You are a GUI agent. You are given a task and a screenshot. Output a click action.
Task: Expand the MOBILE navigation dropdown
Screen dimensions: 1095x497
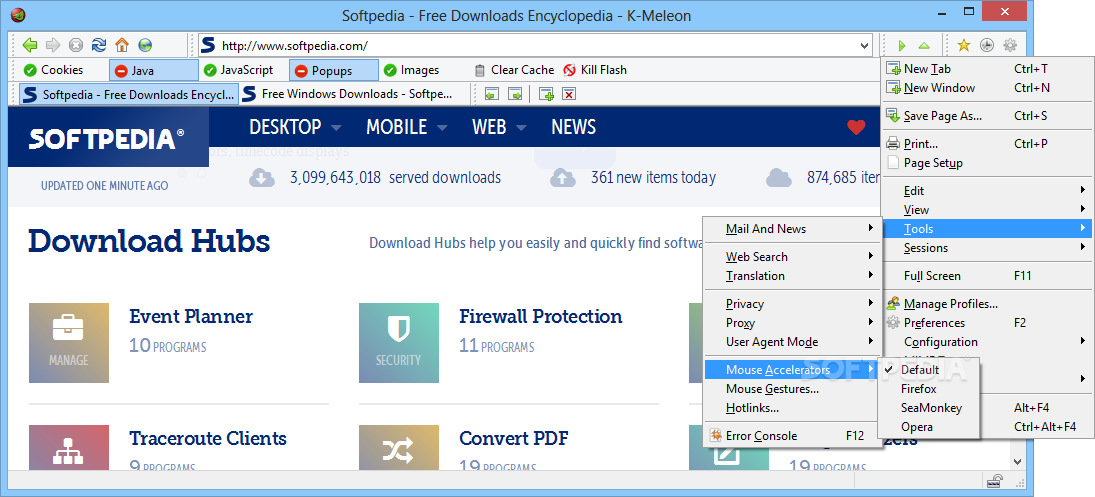pos(441,128)
